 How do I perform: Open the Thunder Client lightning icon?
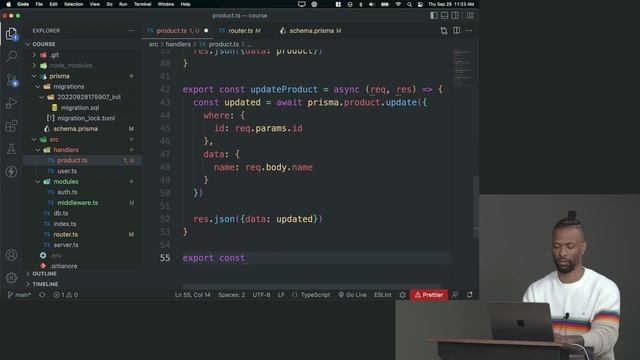click(11, 171)
